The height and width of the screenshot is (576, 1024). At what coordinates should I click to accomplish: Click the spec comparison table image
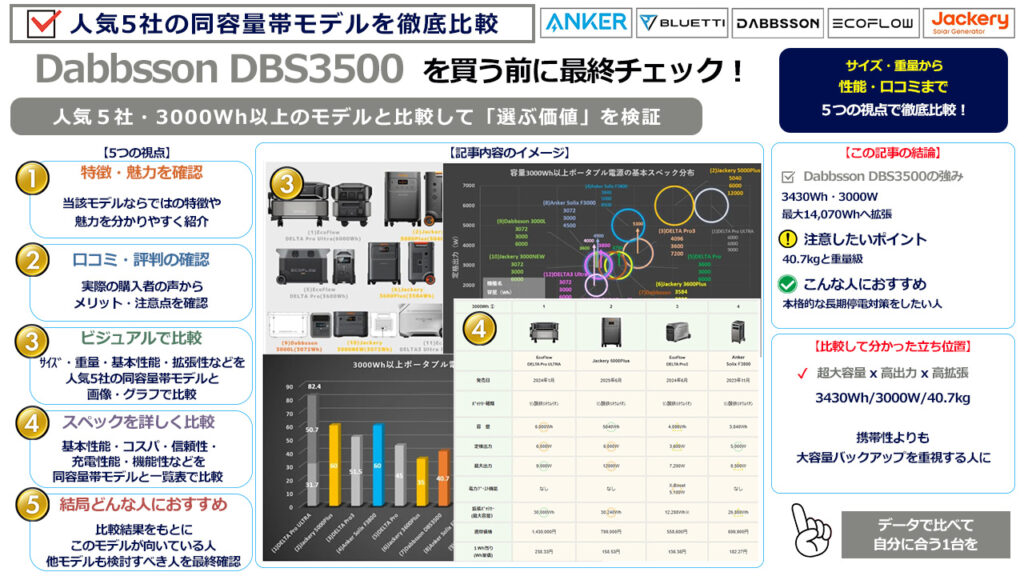[607, 431]
